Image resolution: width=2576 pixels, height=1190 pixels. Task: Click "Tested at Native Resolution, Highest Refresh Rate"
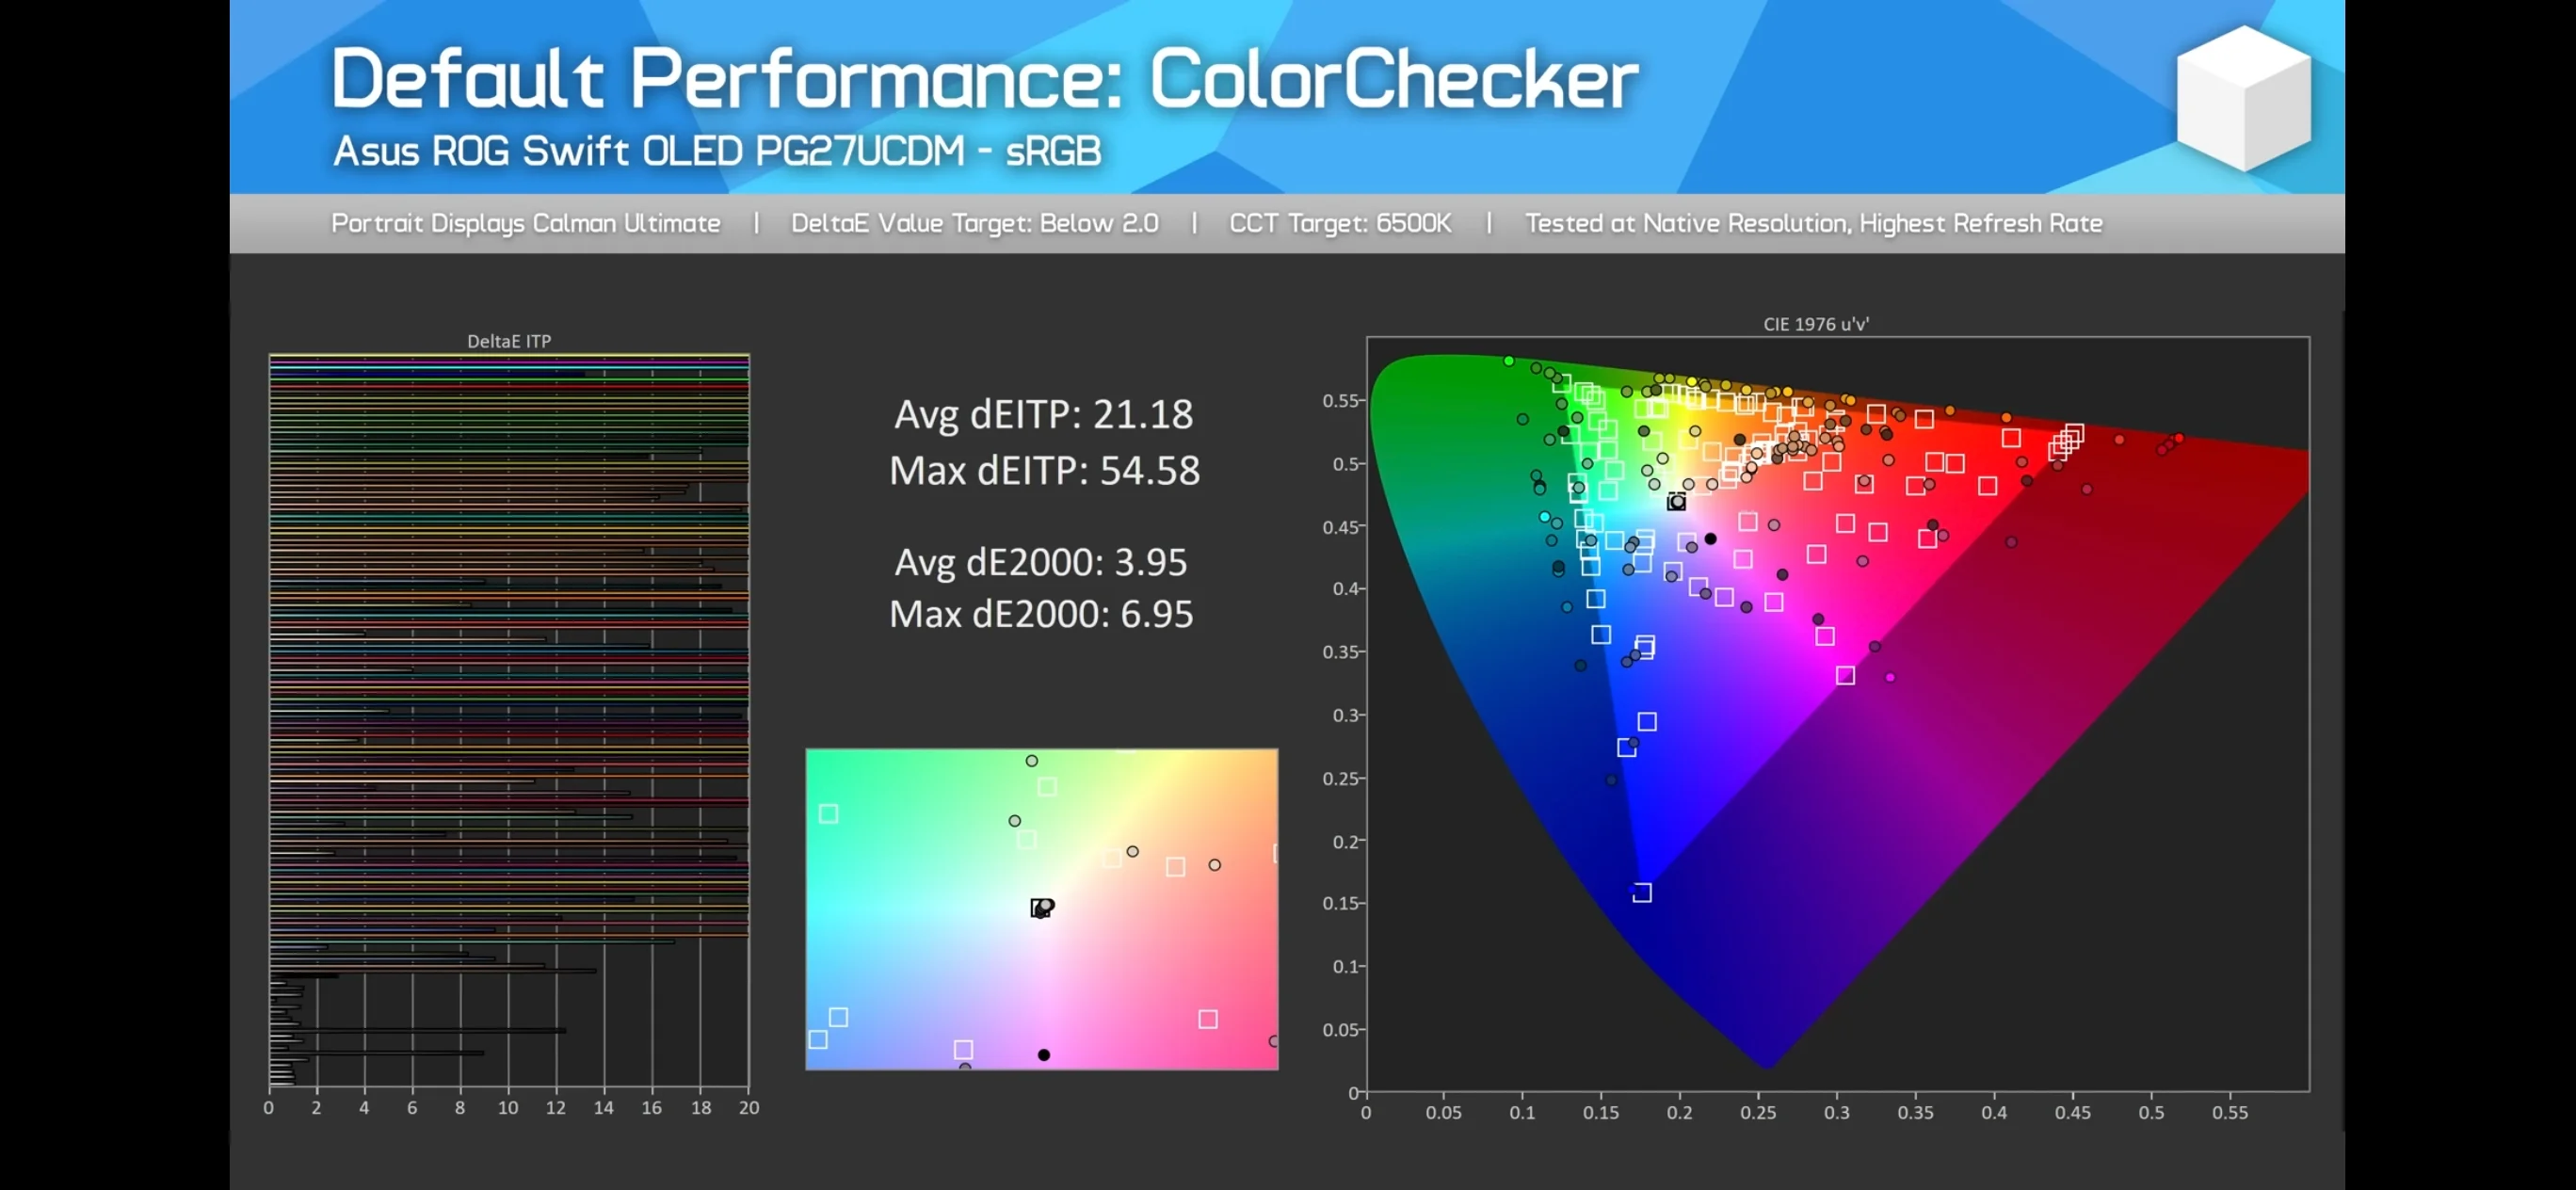(1814, 223)
